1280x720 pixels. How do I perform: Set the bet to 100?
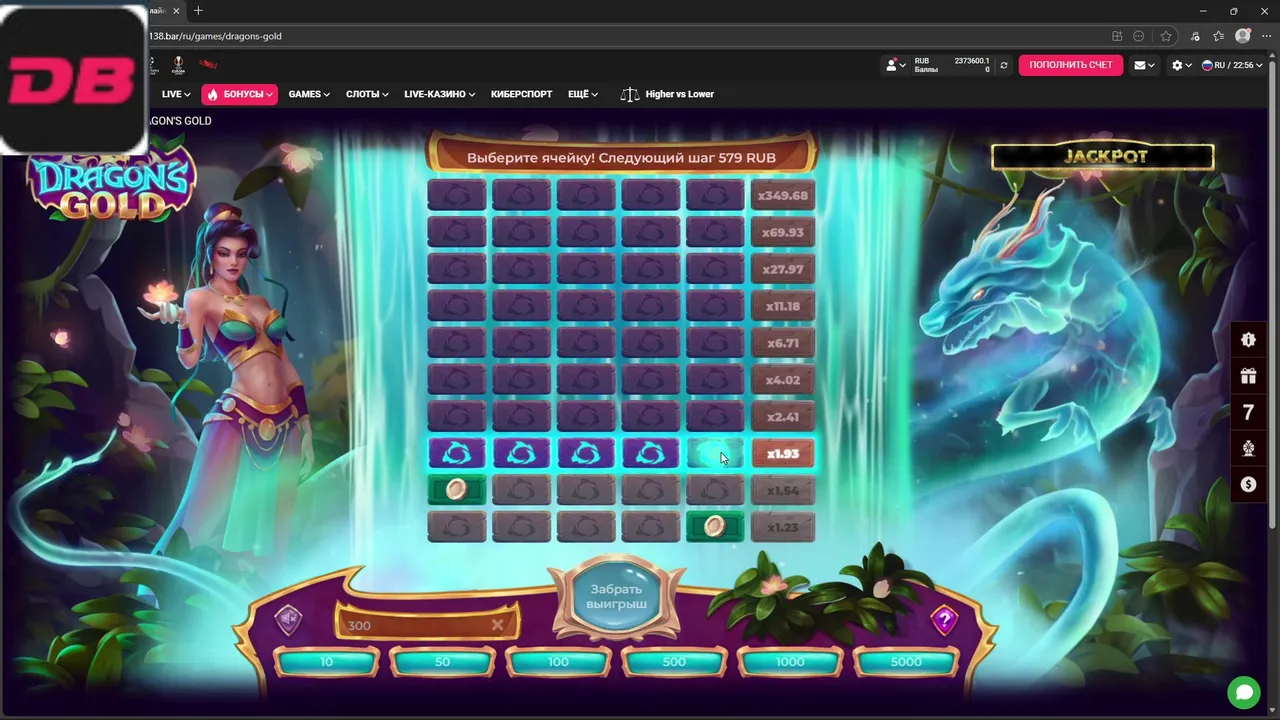[x=558, y=662]
